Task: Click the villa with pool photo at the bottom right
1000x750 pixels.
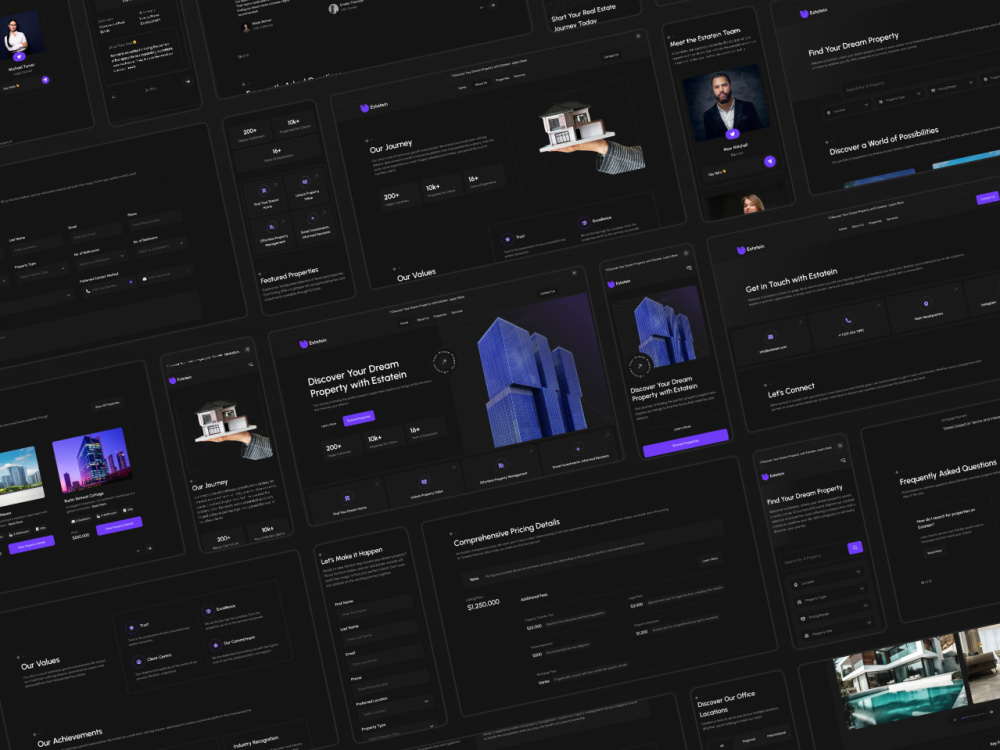Action: tap(899, 682)
